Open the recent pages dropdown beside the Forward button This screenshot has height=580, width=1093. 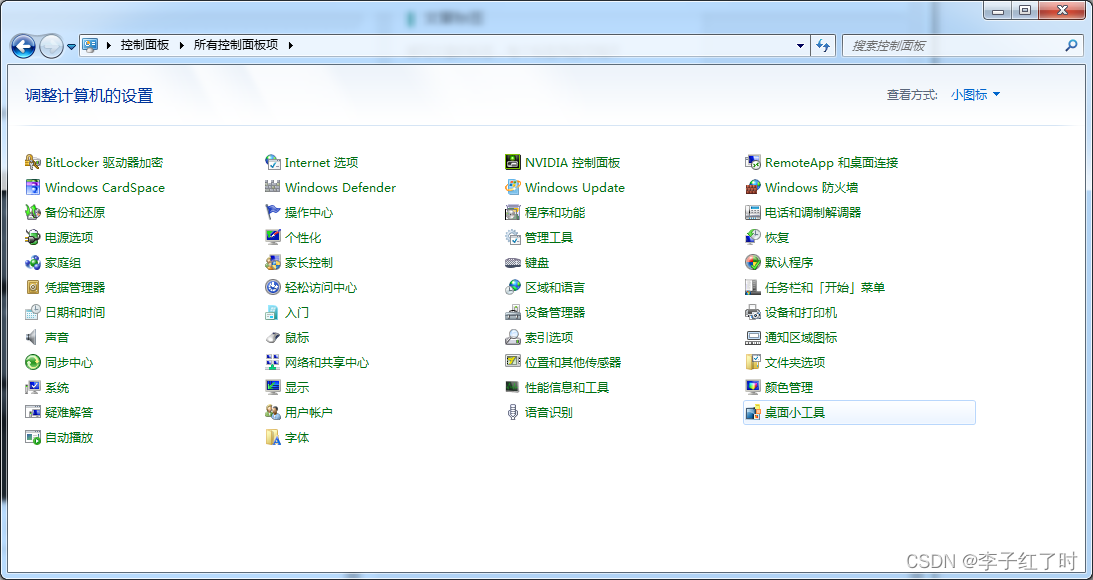pyautogui.click(x=71, y=47)
